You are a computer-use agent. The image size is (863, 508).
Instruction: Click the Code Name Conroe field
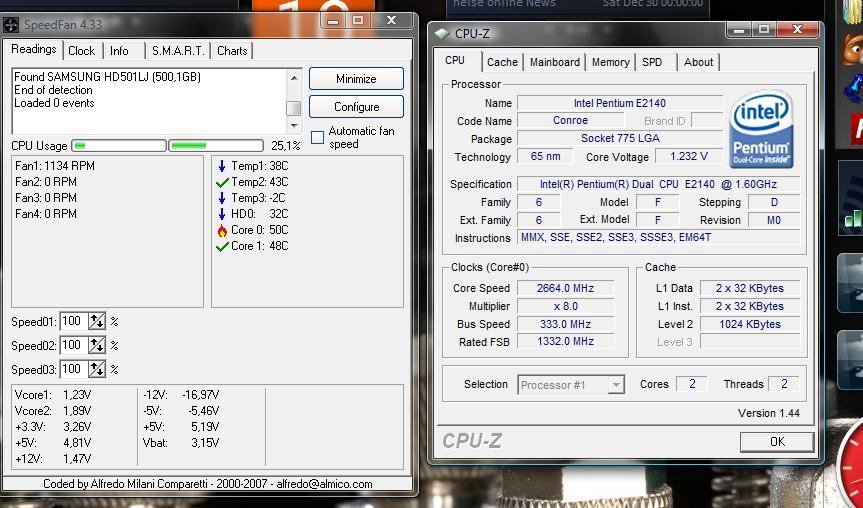click(x=570, y=121)
